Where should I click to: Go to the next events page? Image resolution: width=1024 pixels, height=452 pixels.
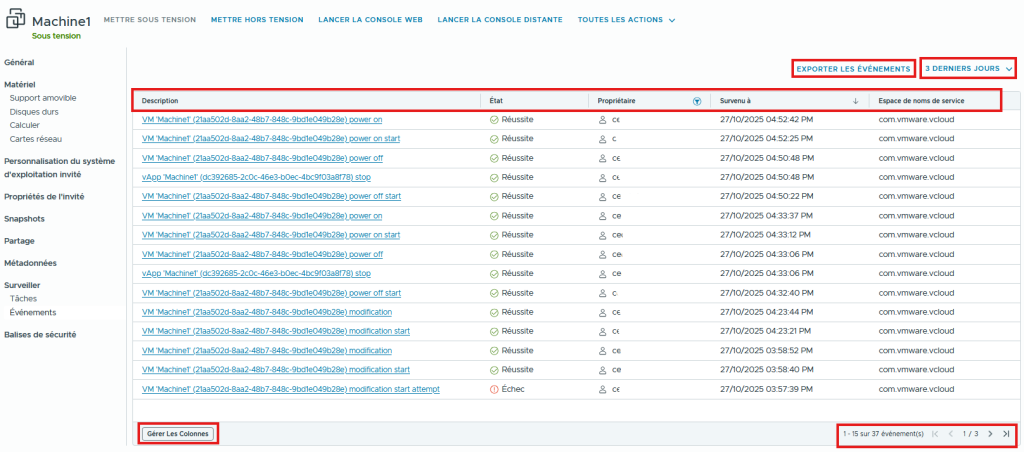click(990, 434)
